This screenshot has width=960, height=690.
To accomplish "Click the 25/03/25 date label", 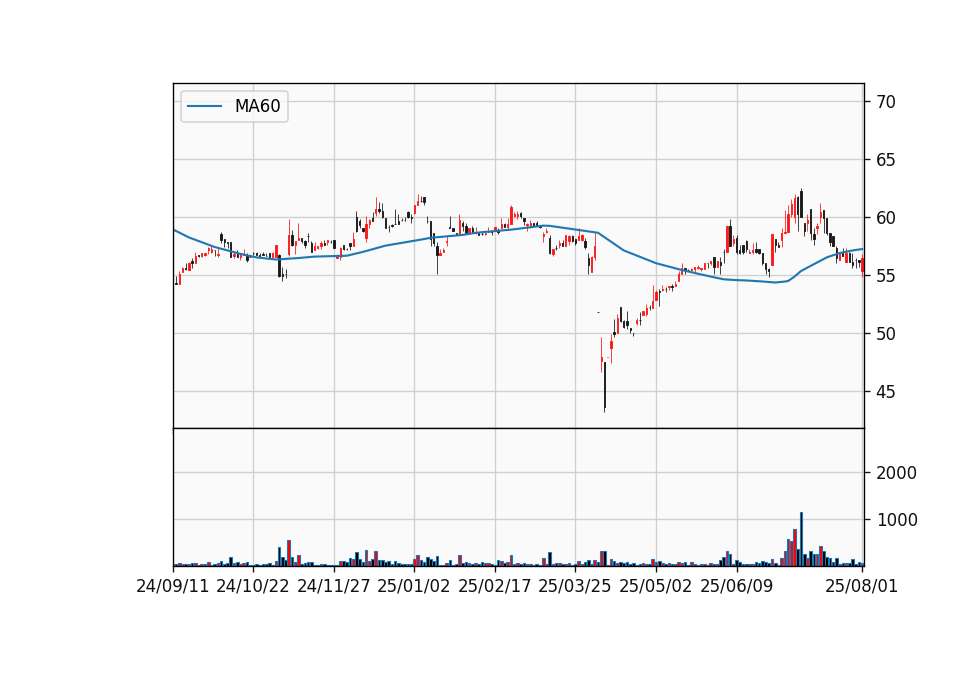I will [x=575, y=586].
